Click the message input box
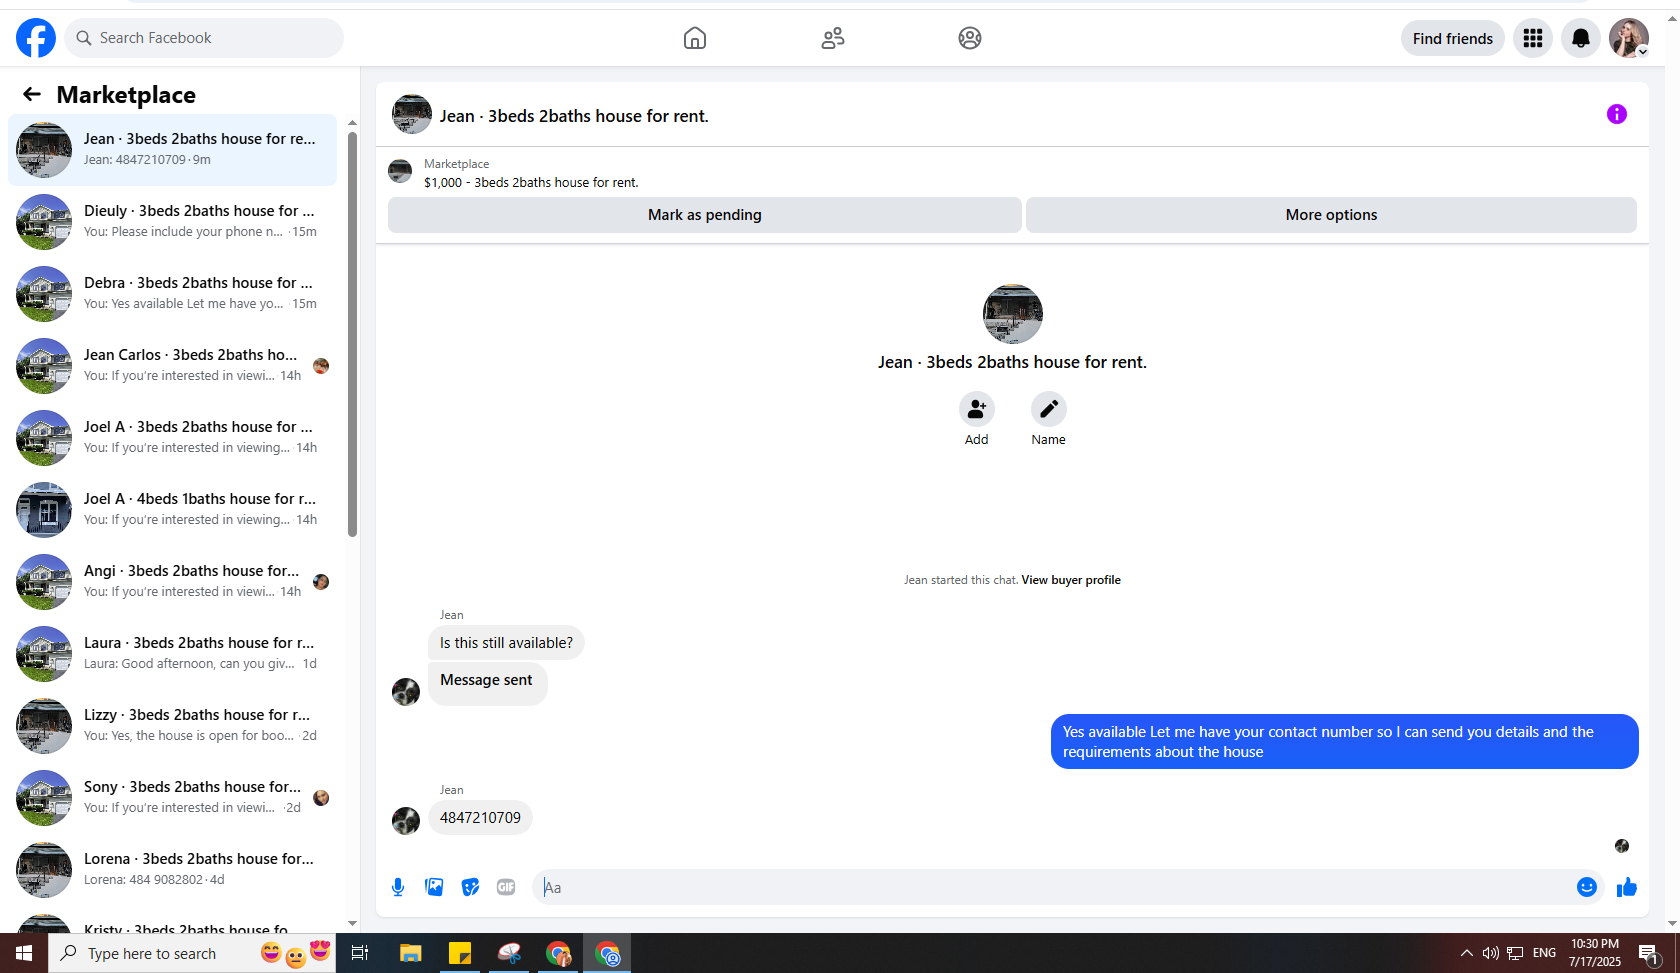 click(x=1052, y=887)
